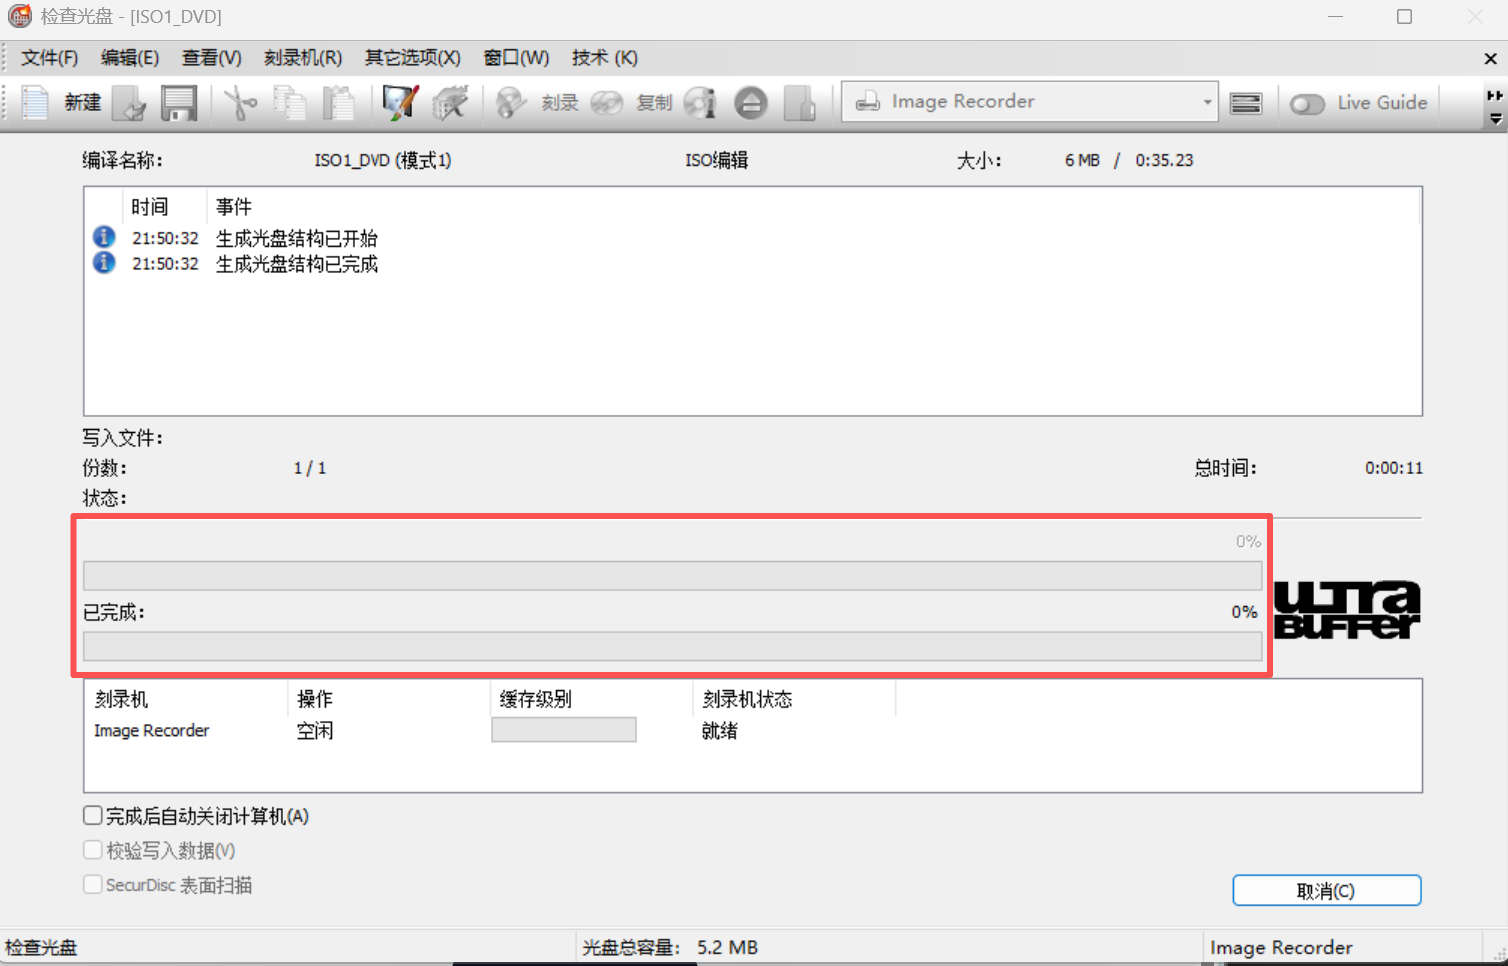Click the eject disc icon

coord(751,102)
